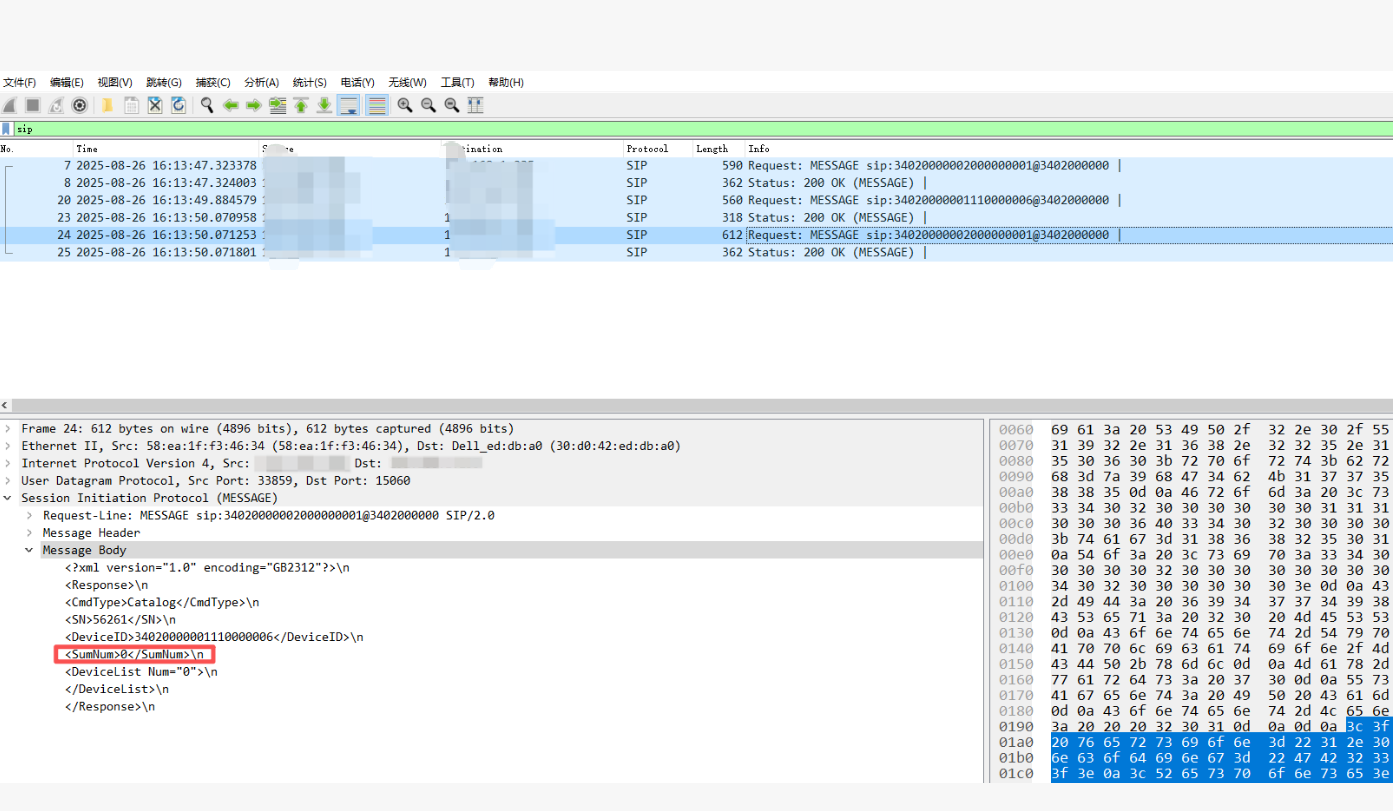Save this capture file
Image resolution: width=1393 pixels, height=811 pixels.
131,105
